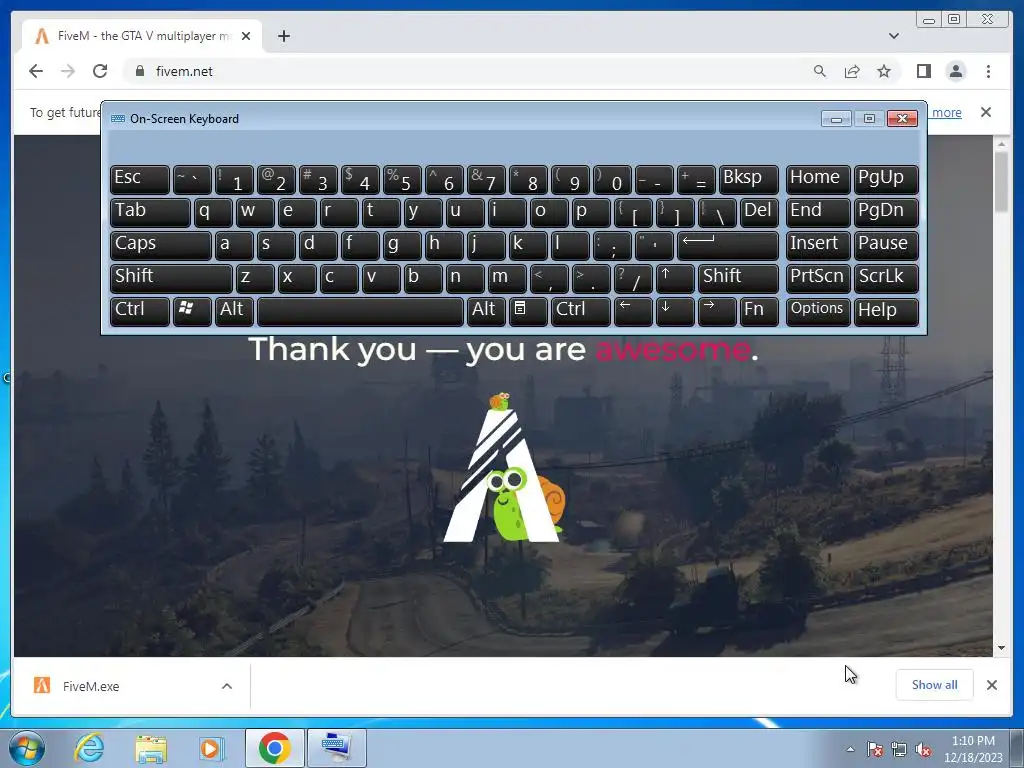Open Windows Explorer from taskbar
1024x768 pixels.
pyautogui.click(x=151, y=748)
